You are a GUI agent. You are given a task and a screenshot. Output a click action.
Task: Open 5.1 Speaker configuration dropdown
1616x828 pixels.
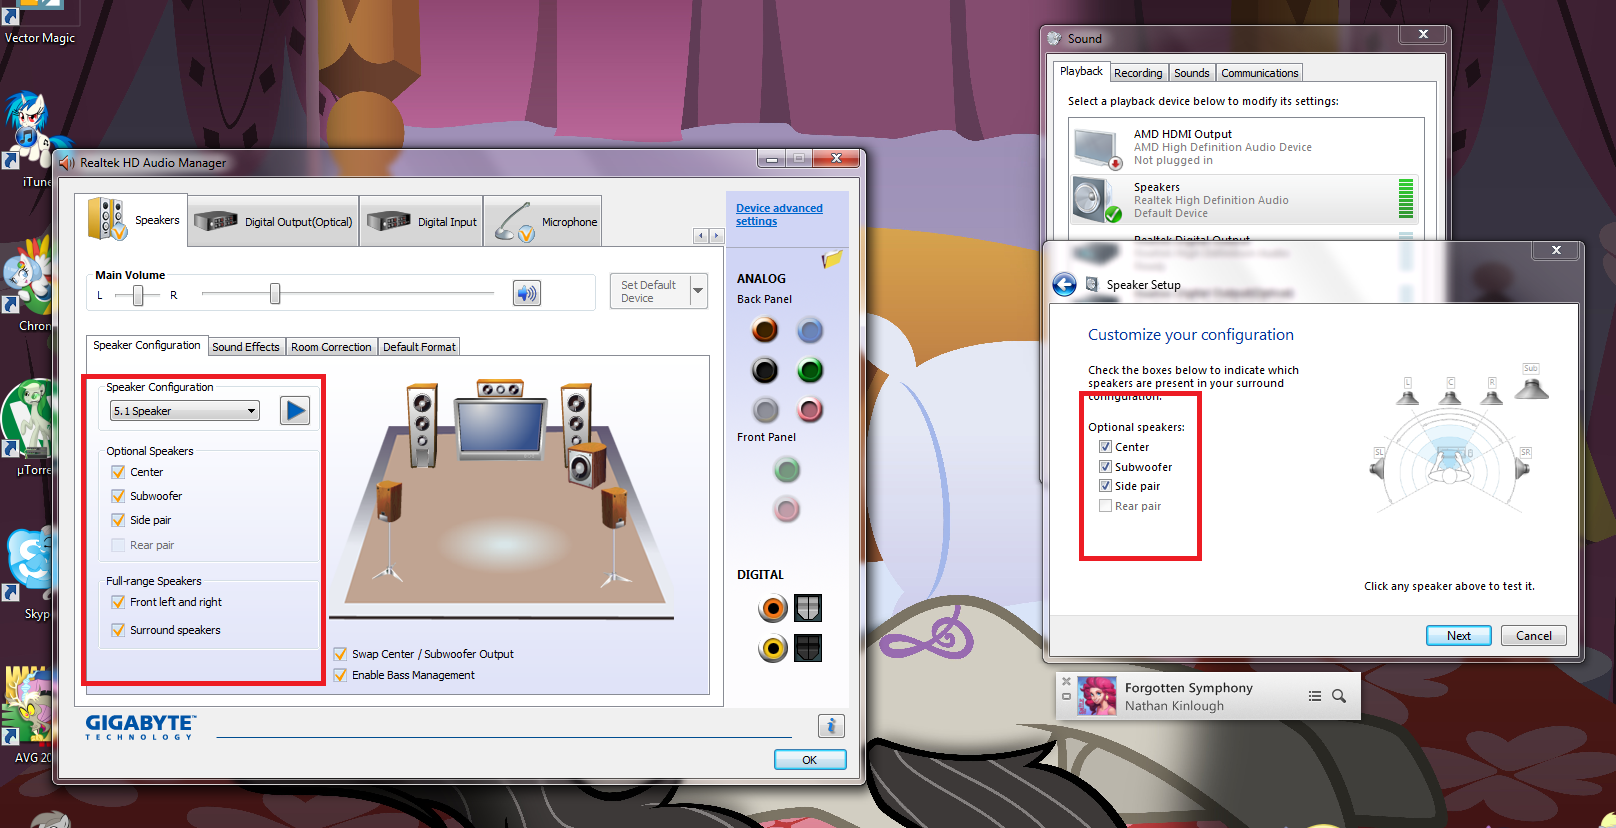185,411
